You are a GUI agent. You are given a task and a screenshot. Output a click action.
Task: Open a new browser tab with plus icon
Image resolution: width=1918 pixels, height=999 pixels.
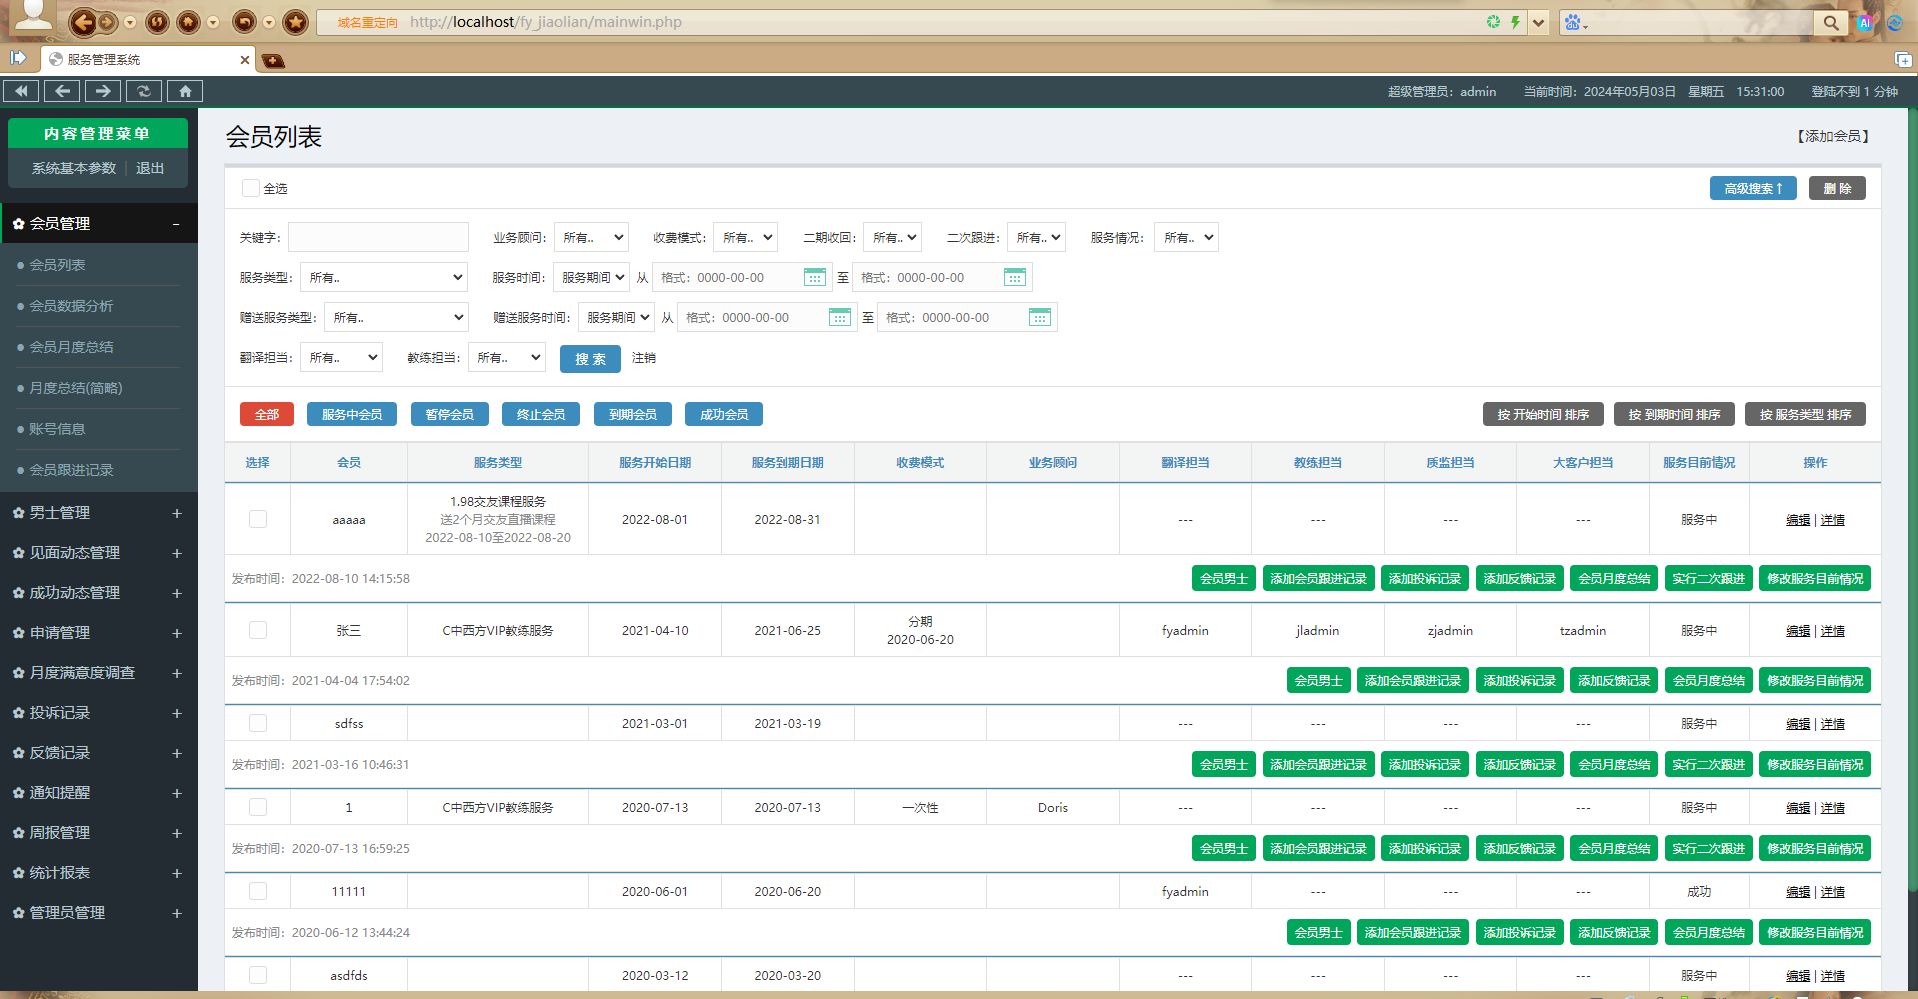coord(273,61)
